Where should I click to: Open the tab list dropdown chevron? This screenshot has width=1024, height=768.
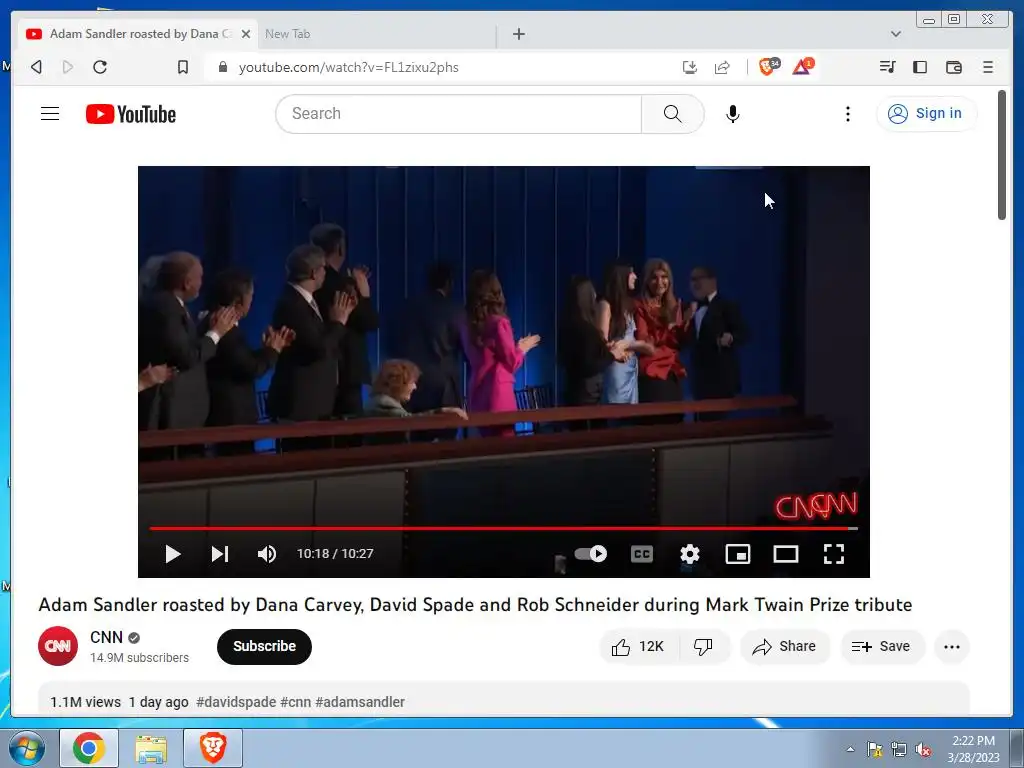coord(896,34)
